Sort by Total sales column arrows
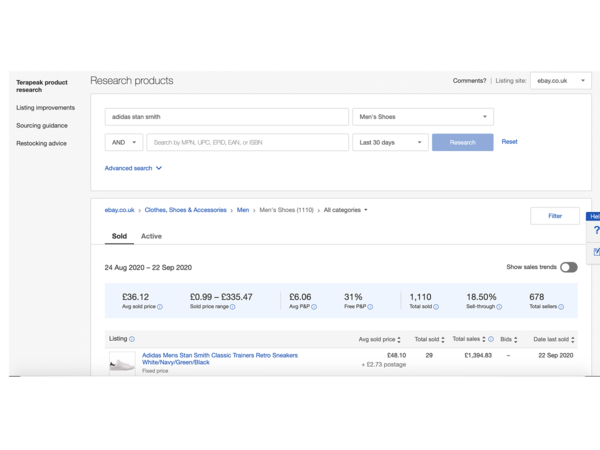The width and height of the screenshot is (600, 450). [x=484, y=339]
